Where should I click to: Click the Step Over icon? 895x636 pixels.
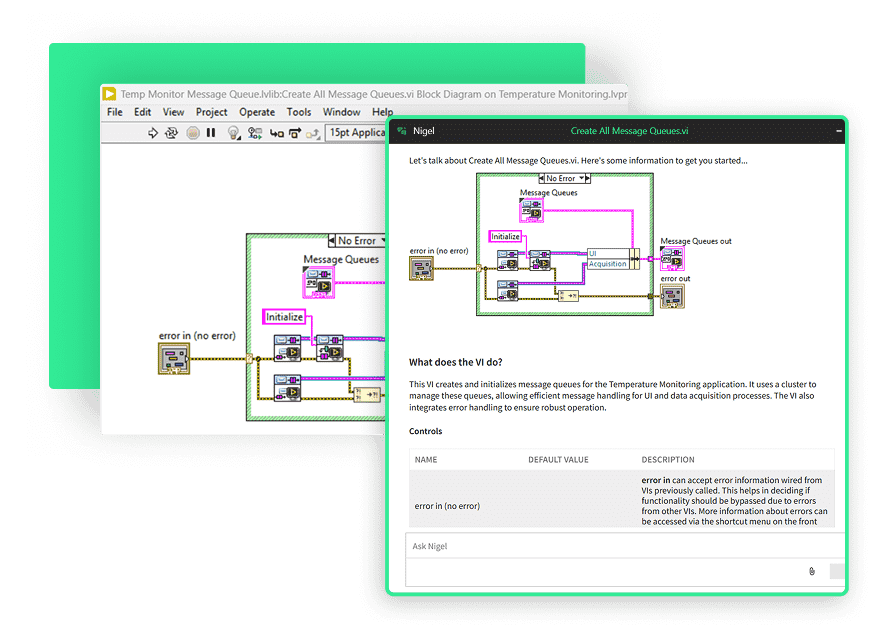click(x=294, y=132)
